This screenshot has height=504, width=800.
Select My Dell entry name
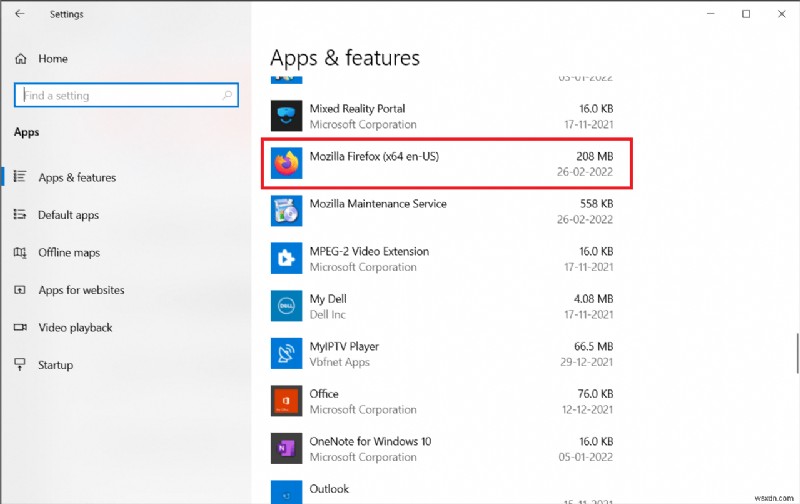click(x=328, y=299)
